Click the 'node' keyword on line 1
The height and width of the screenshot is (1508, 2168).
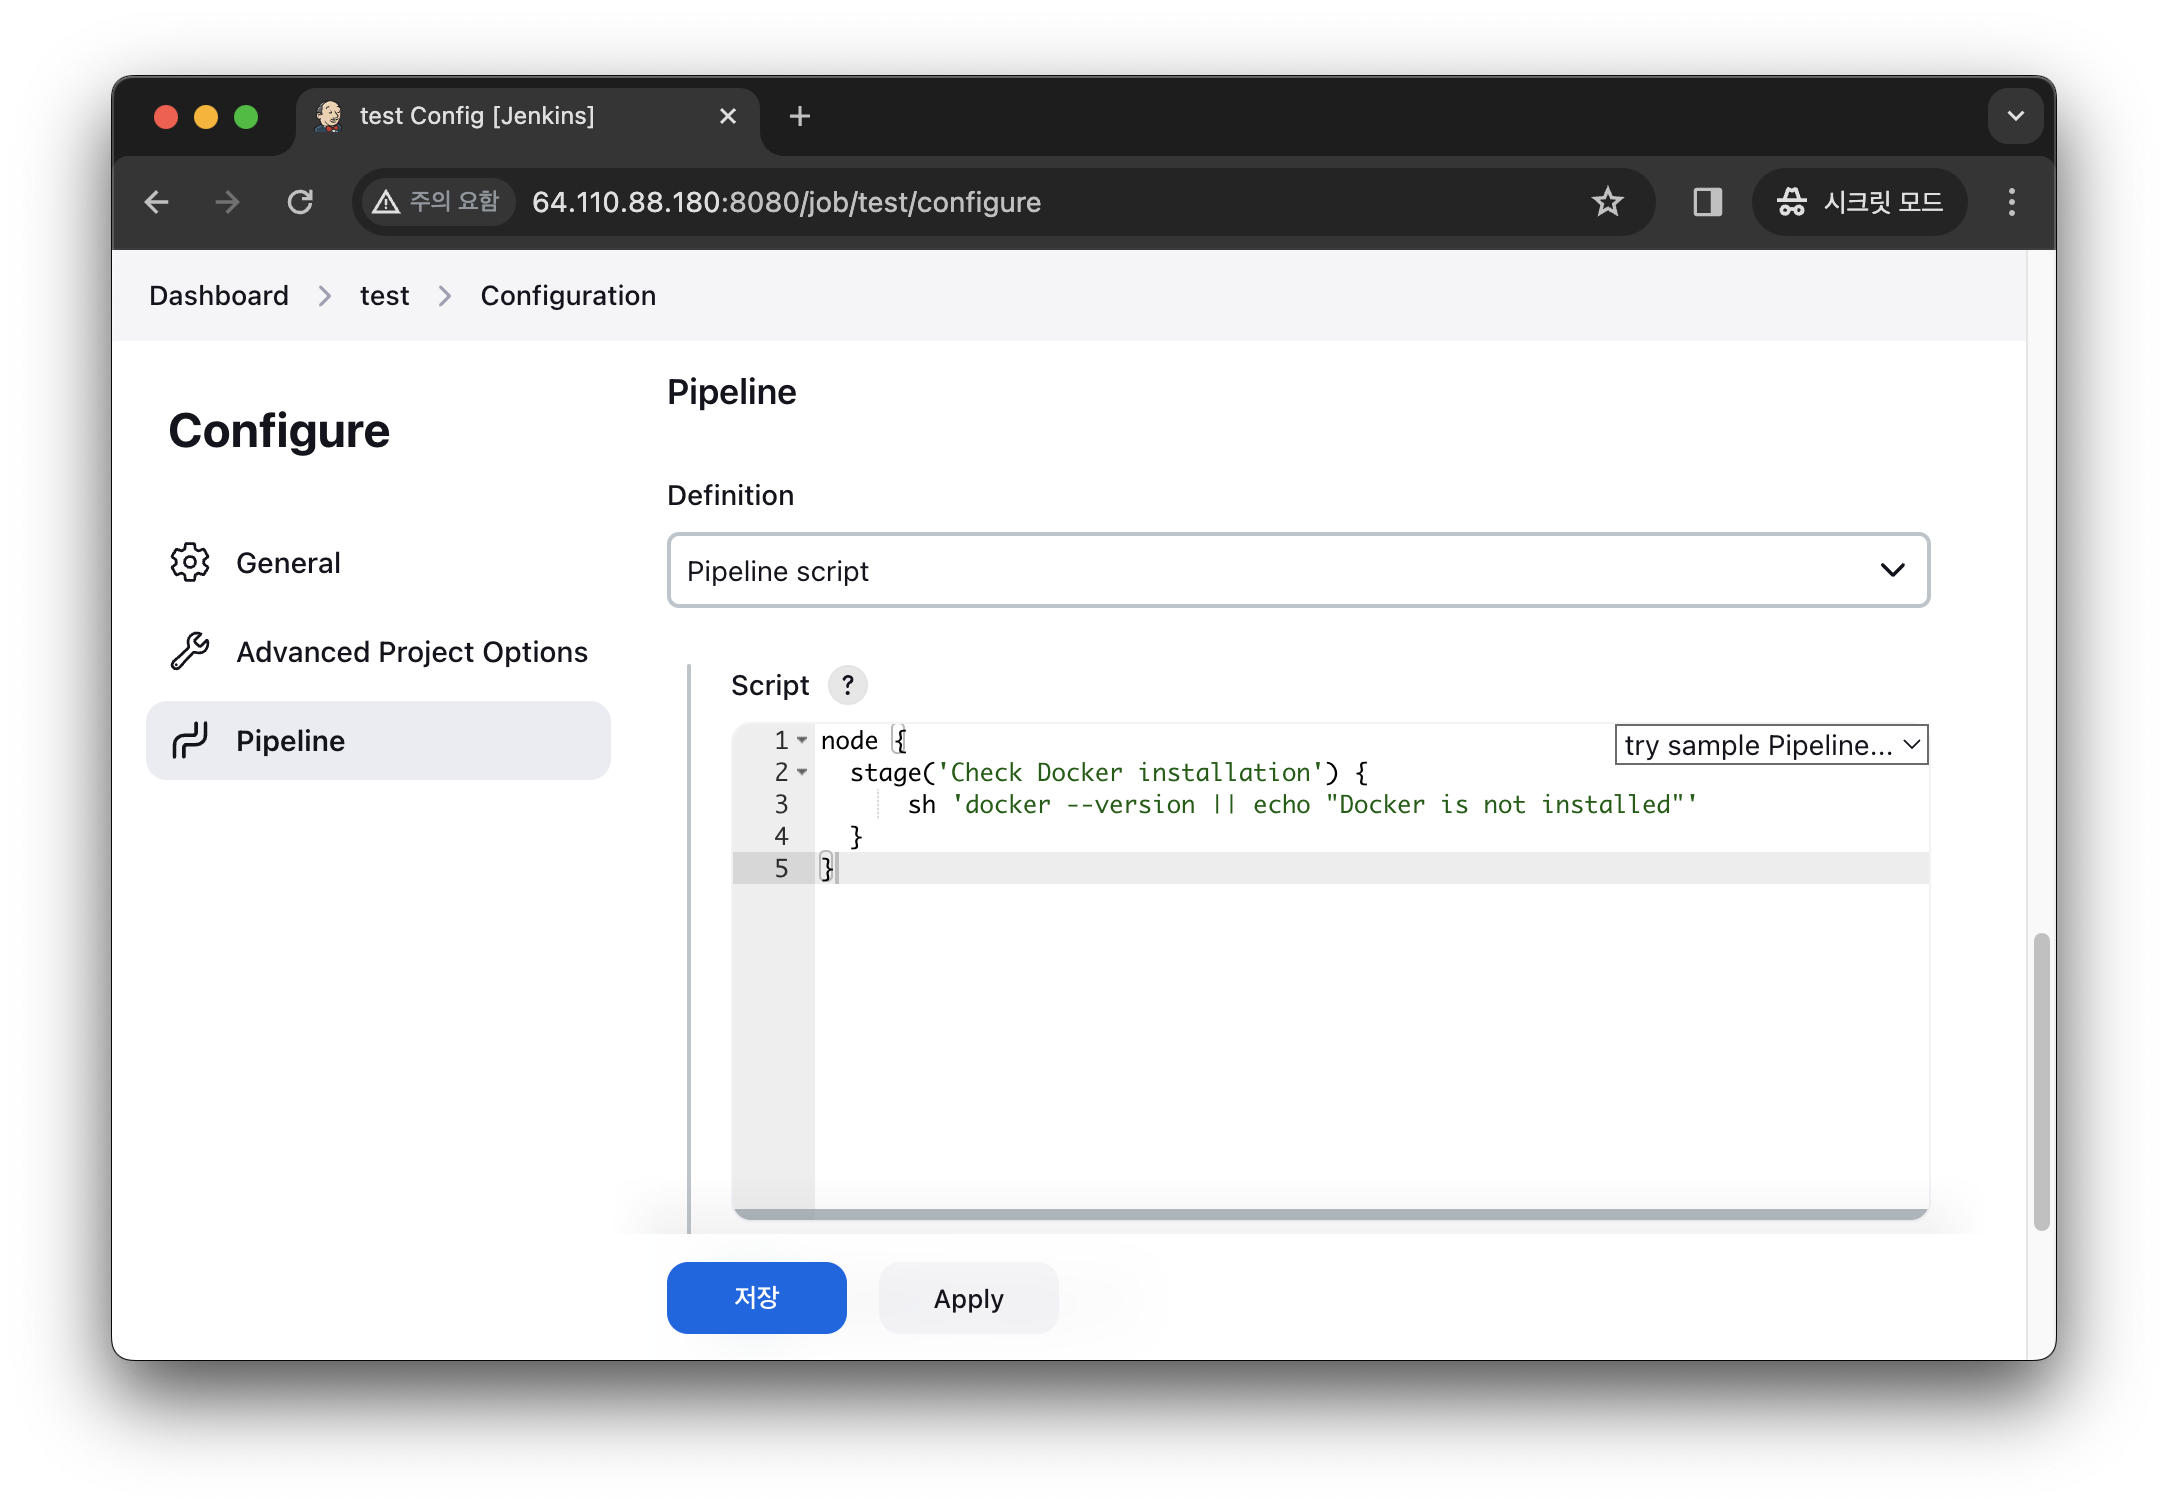849,740
